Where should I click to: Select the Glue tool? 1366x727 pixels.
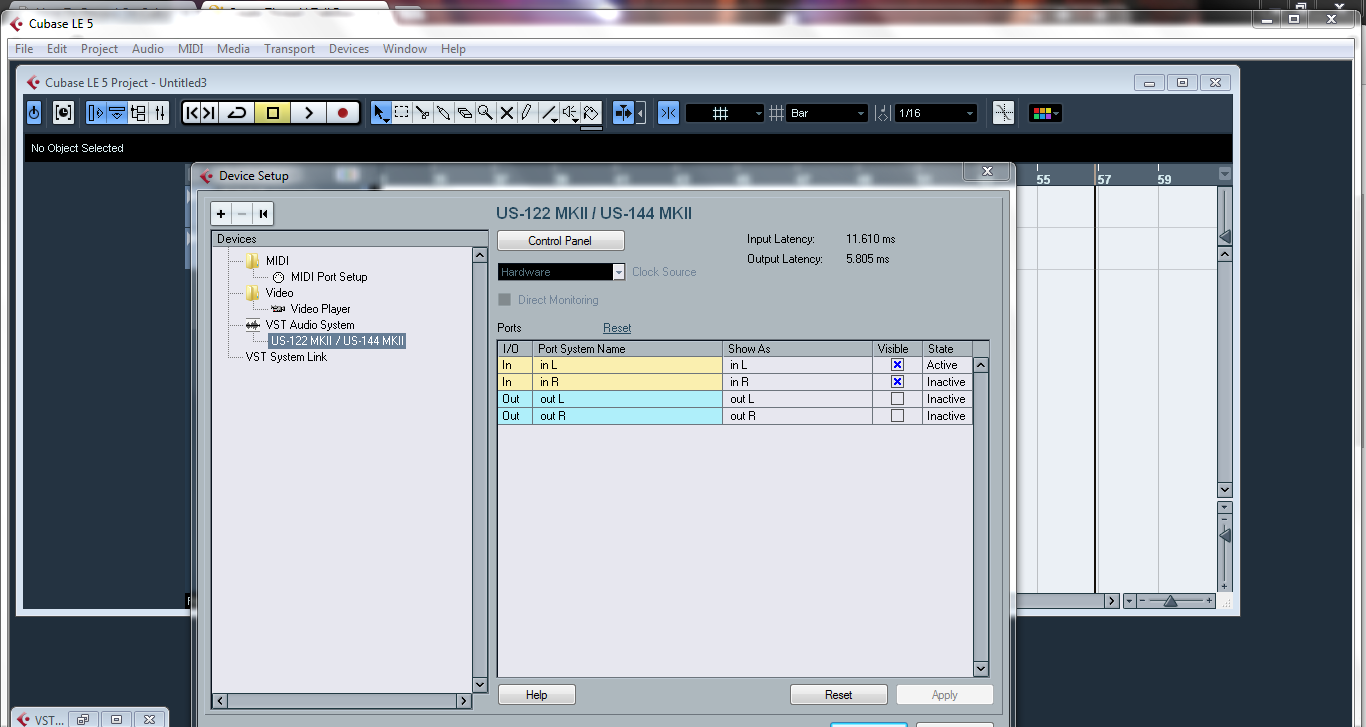[444, 113]
